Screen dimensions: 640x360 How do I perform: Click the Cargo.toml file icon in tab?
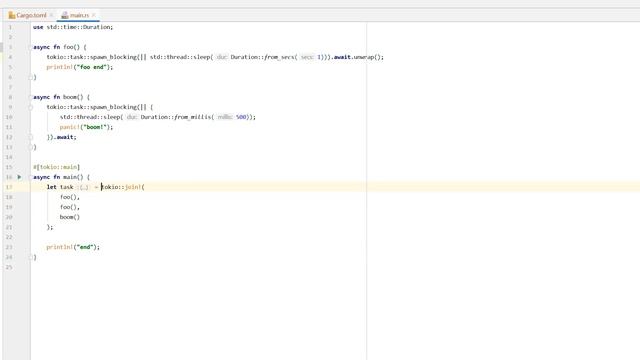click(12, 15)
